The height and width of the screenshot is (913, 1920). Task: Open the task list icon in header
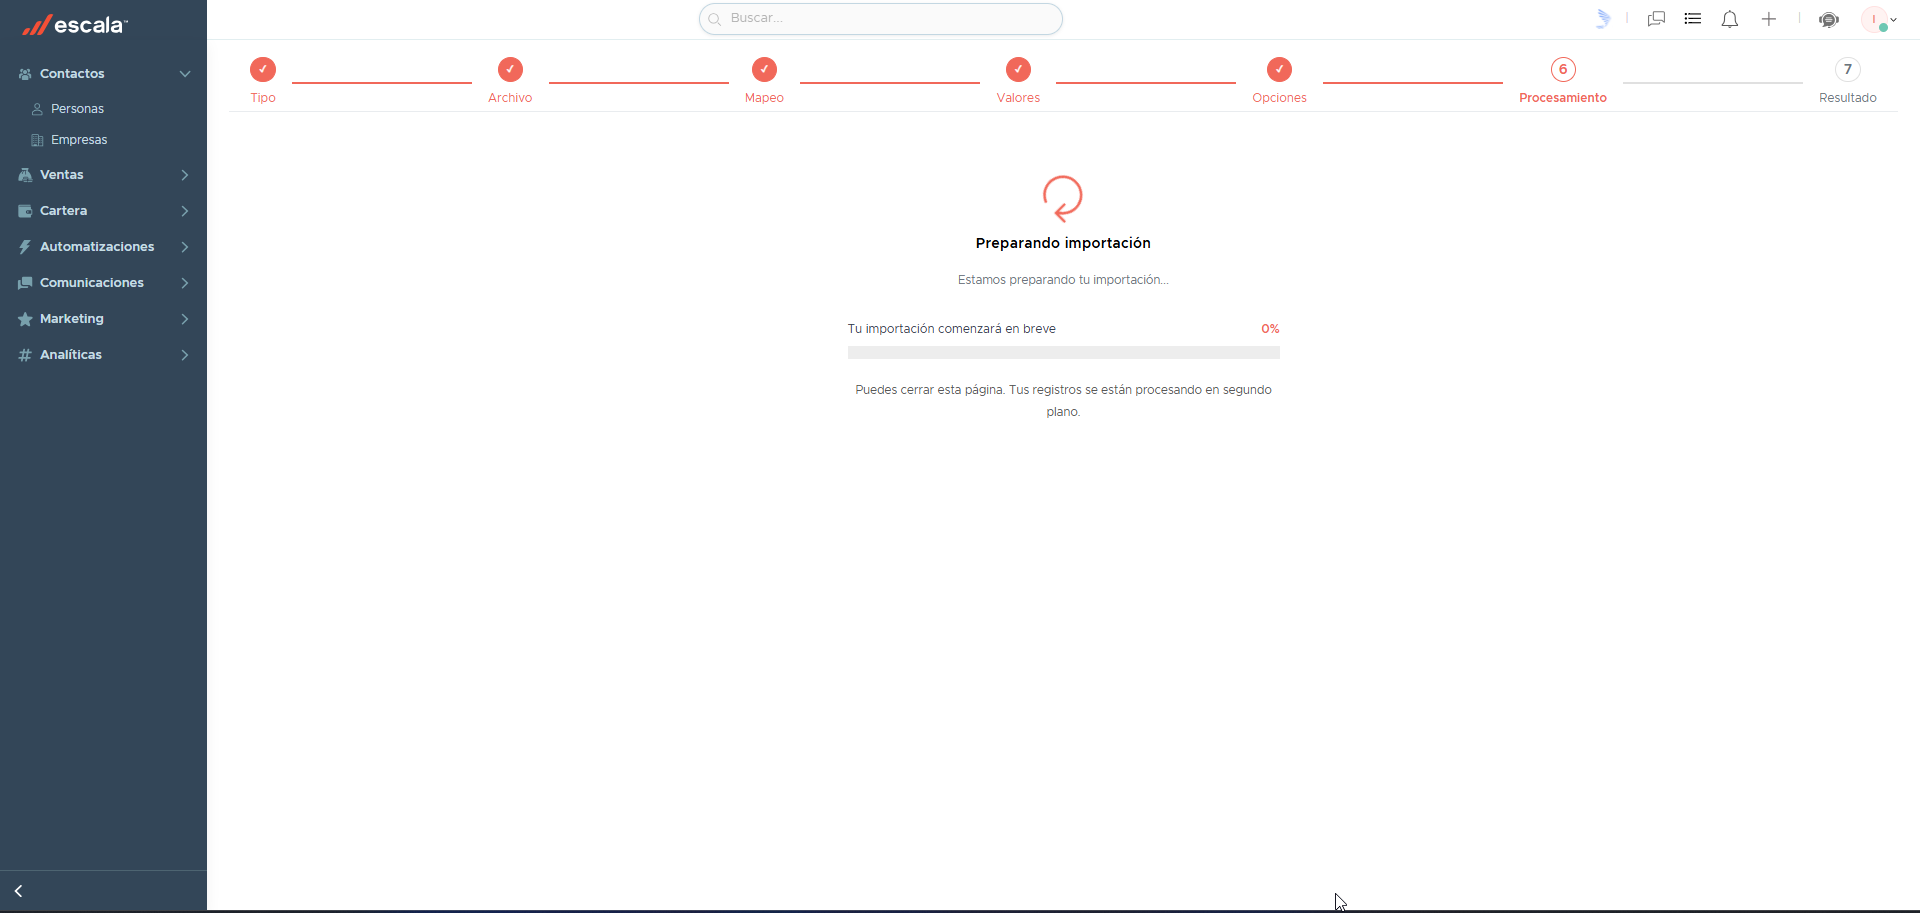tap(1693, 19)
